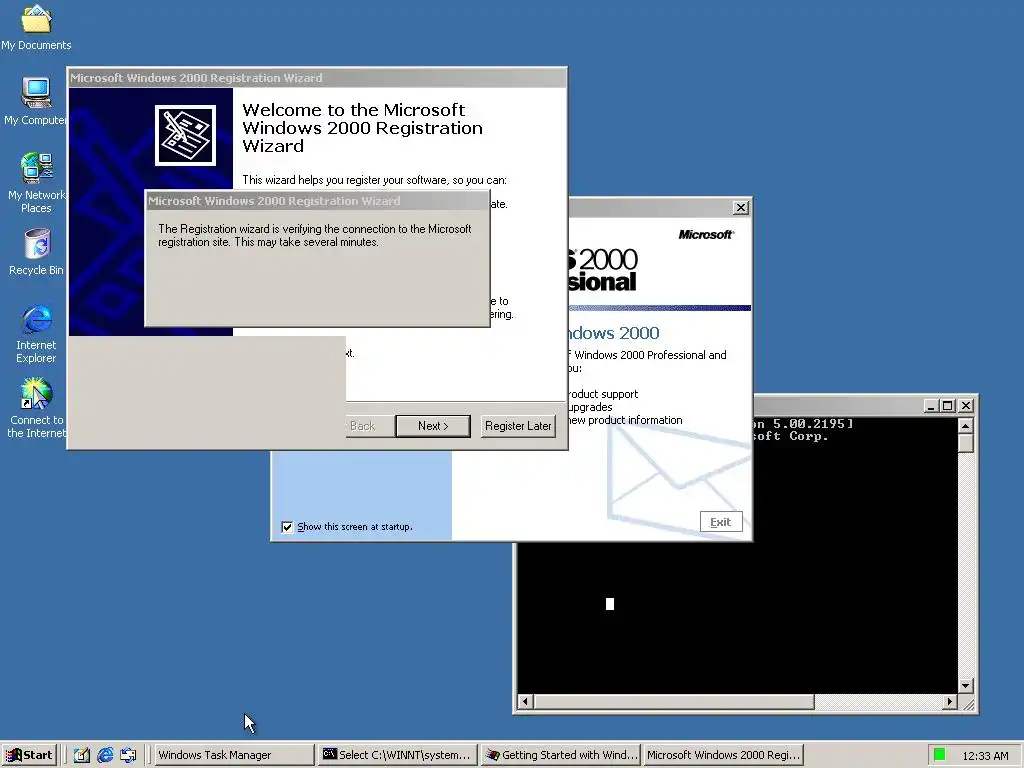Click "new product information" text

[625, 420]
